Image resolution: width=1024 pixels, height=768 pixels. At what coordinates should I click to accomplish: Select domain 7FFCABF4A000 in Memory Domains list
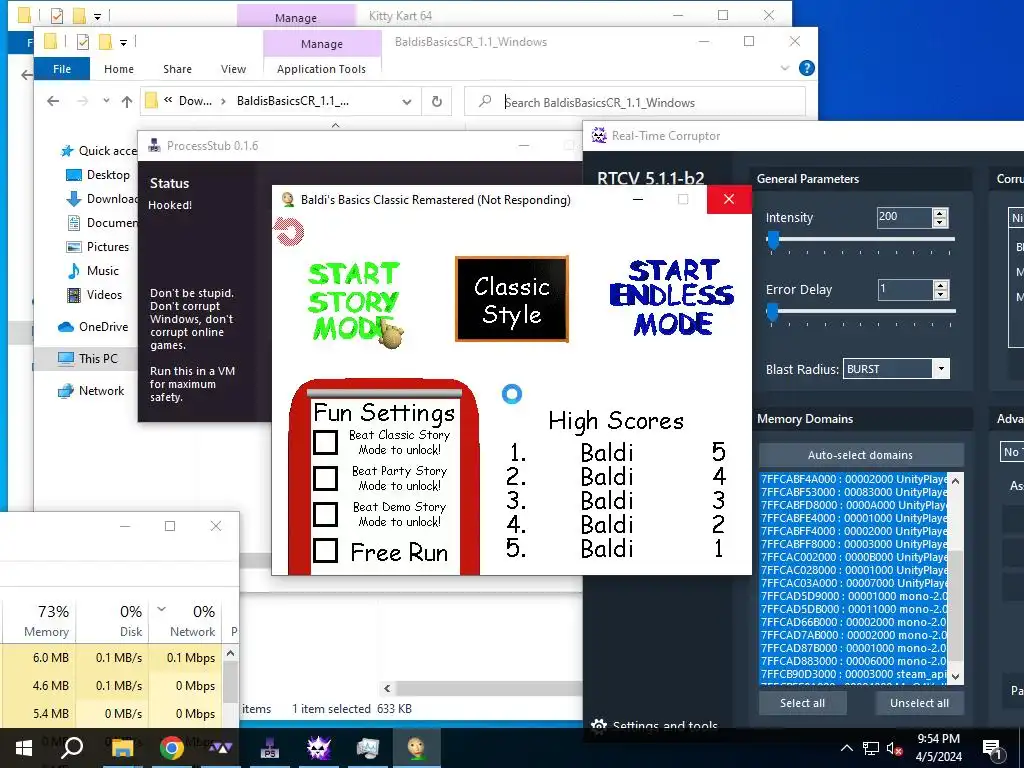pyautogui.click(x=854, y=479)
